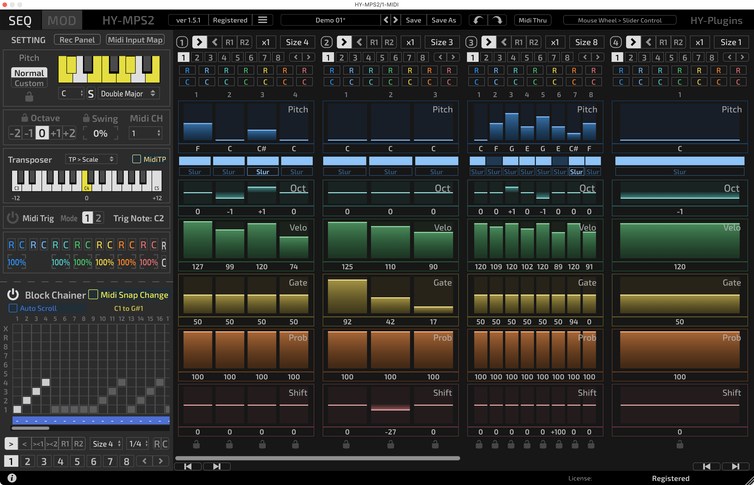
Task: Switch to the MOD tab
Action: [x=62, y=20]
